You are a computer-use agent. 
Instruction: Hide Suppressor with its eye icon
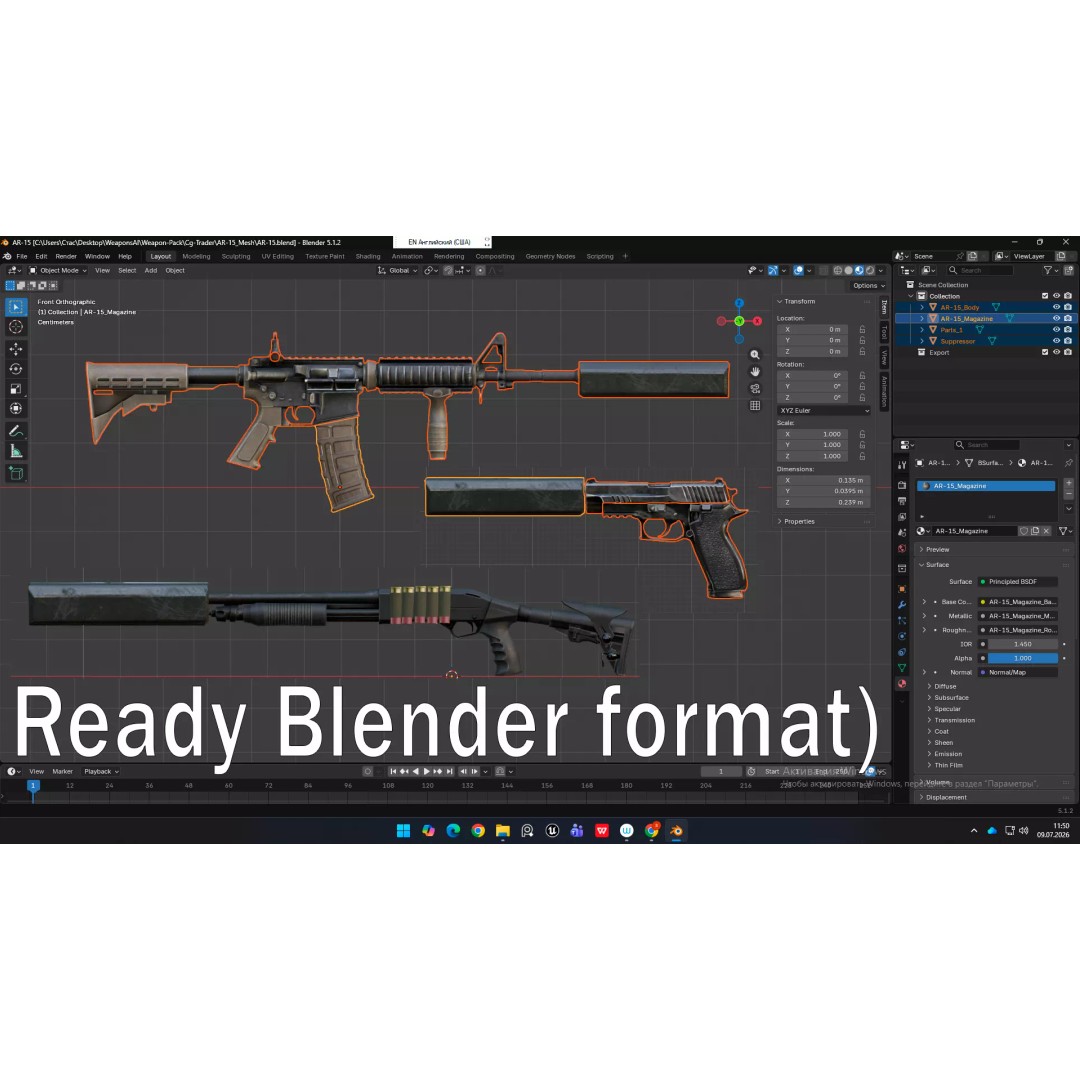tap(1056, 341)
